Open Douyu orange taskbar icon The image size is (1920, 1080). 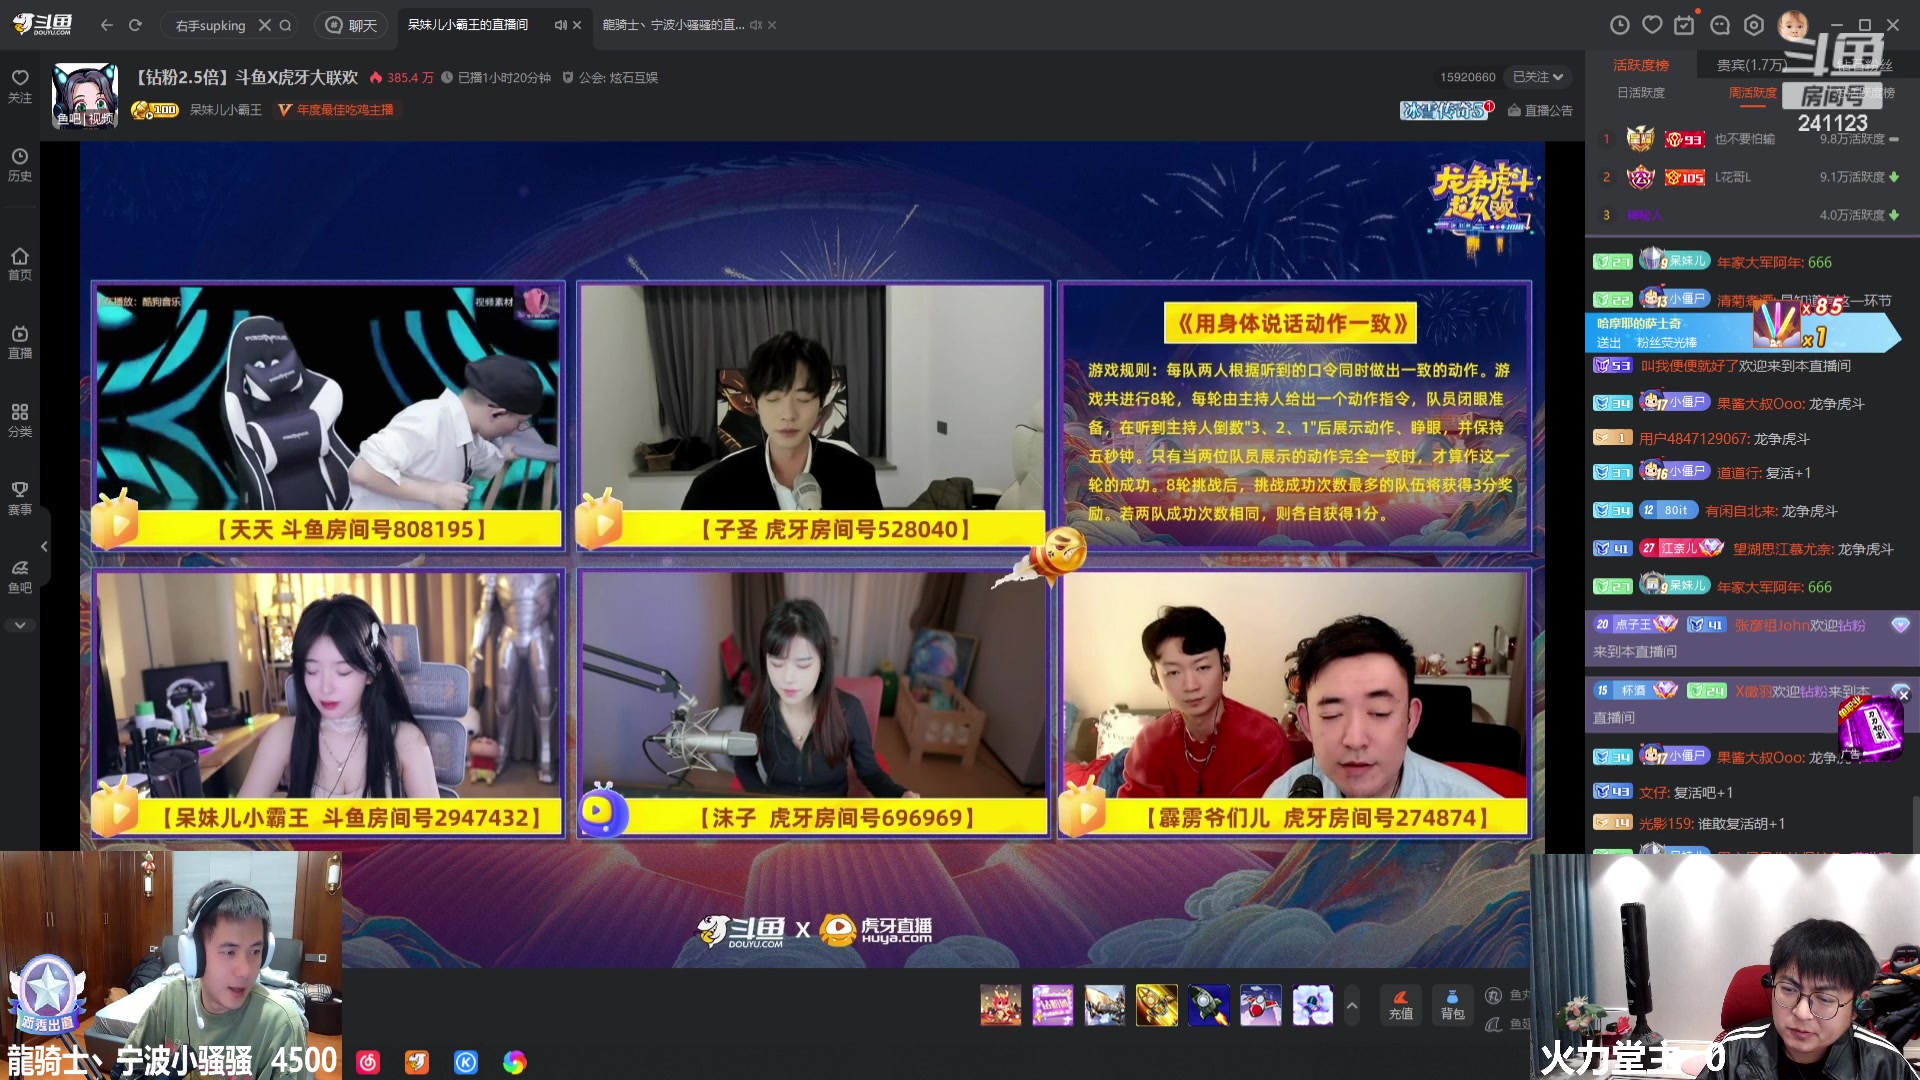pos(417,1062)
